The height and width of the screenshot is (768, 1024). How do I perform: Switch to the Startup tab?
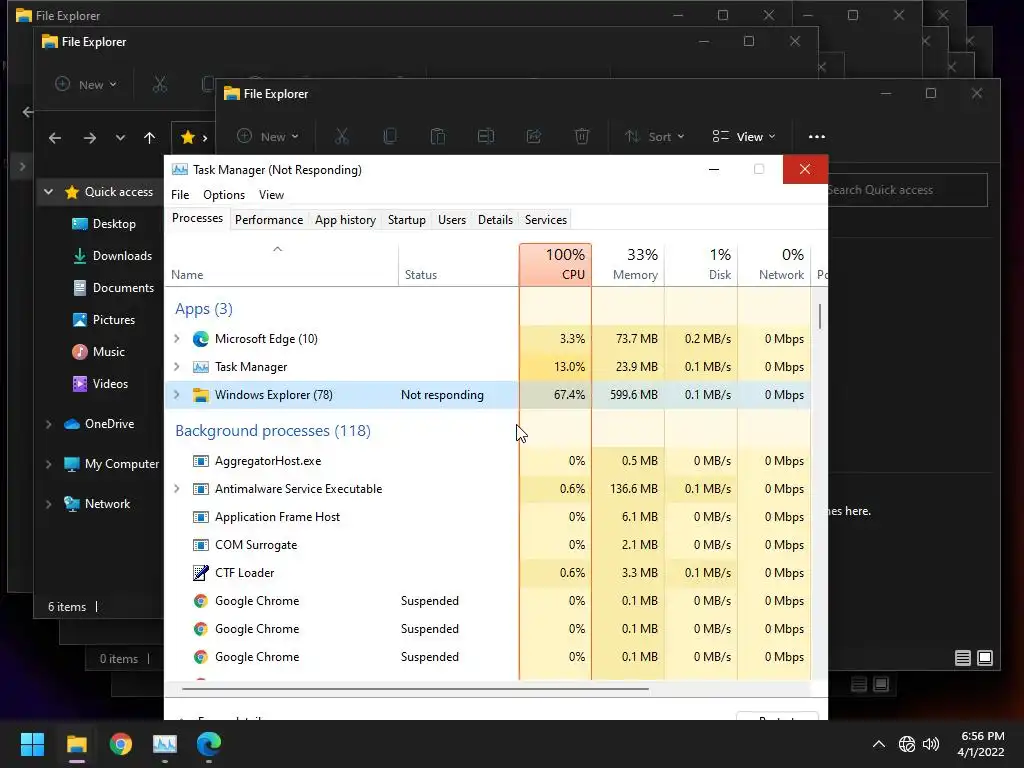[x=407, y=220]
